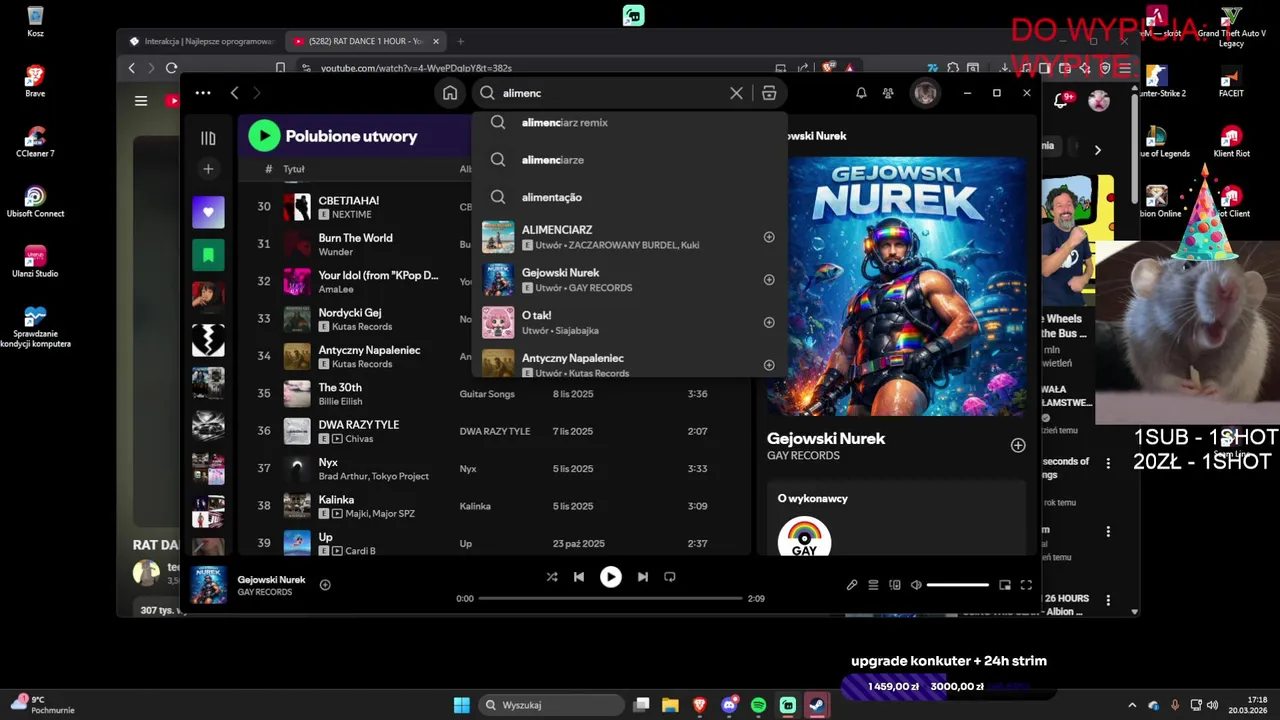Open Nyx album link
The width and height of the screenshot is (1280, 720).
468,469
